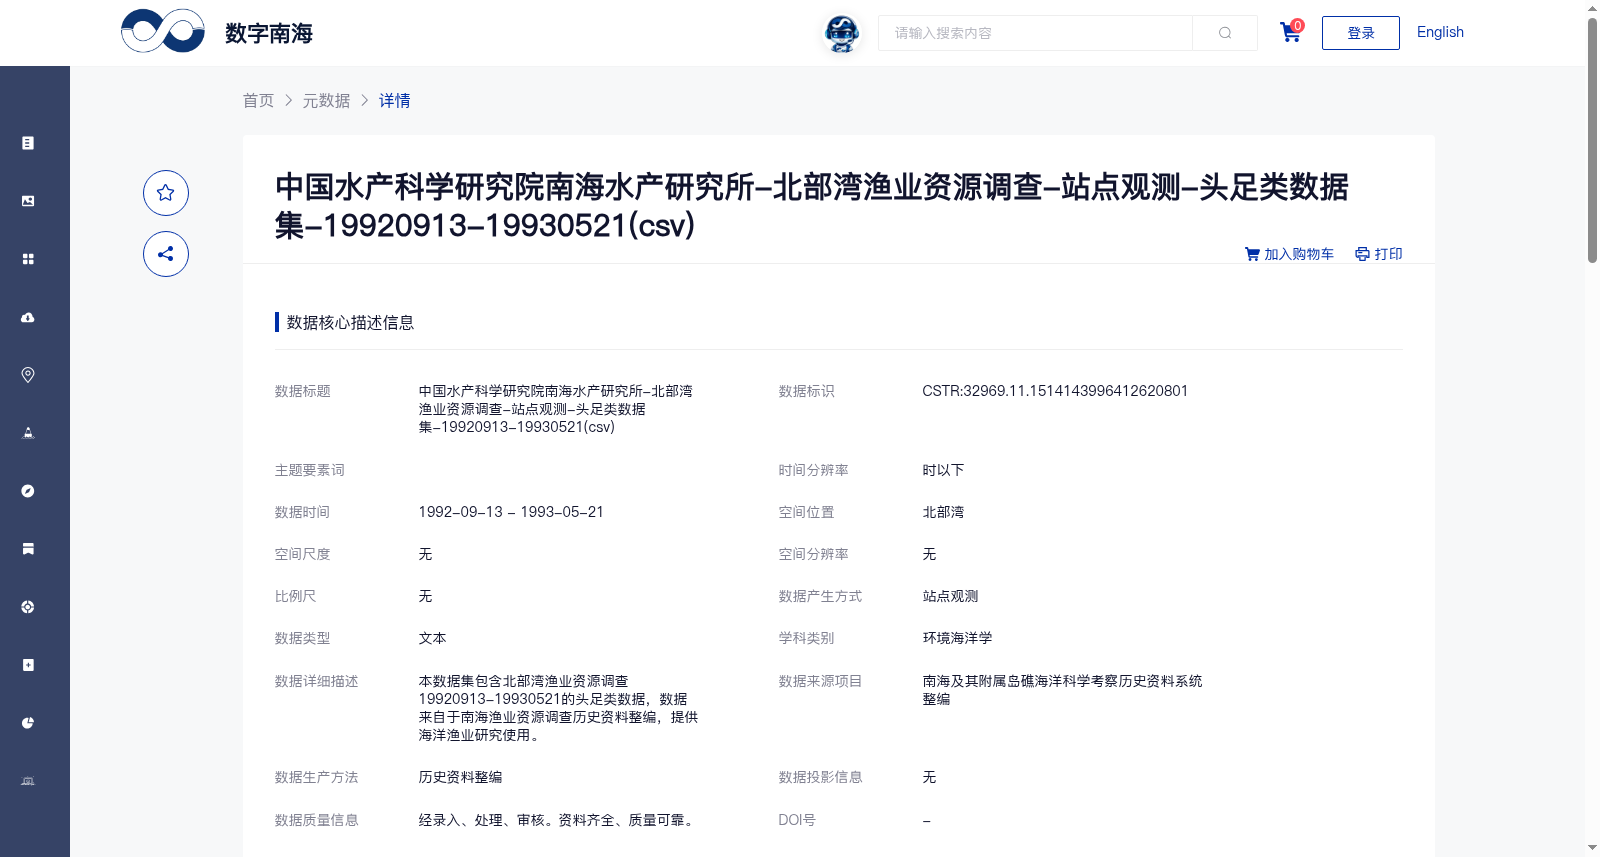The width and height of the screenshot is (1600, 857).
Task: Click the search magnifier button
Action: tap(1225, 33)
